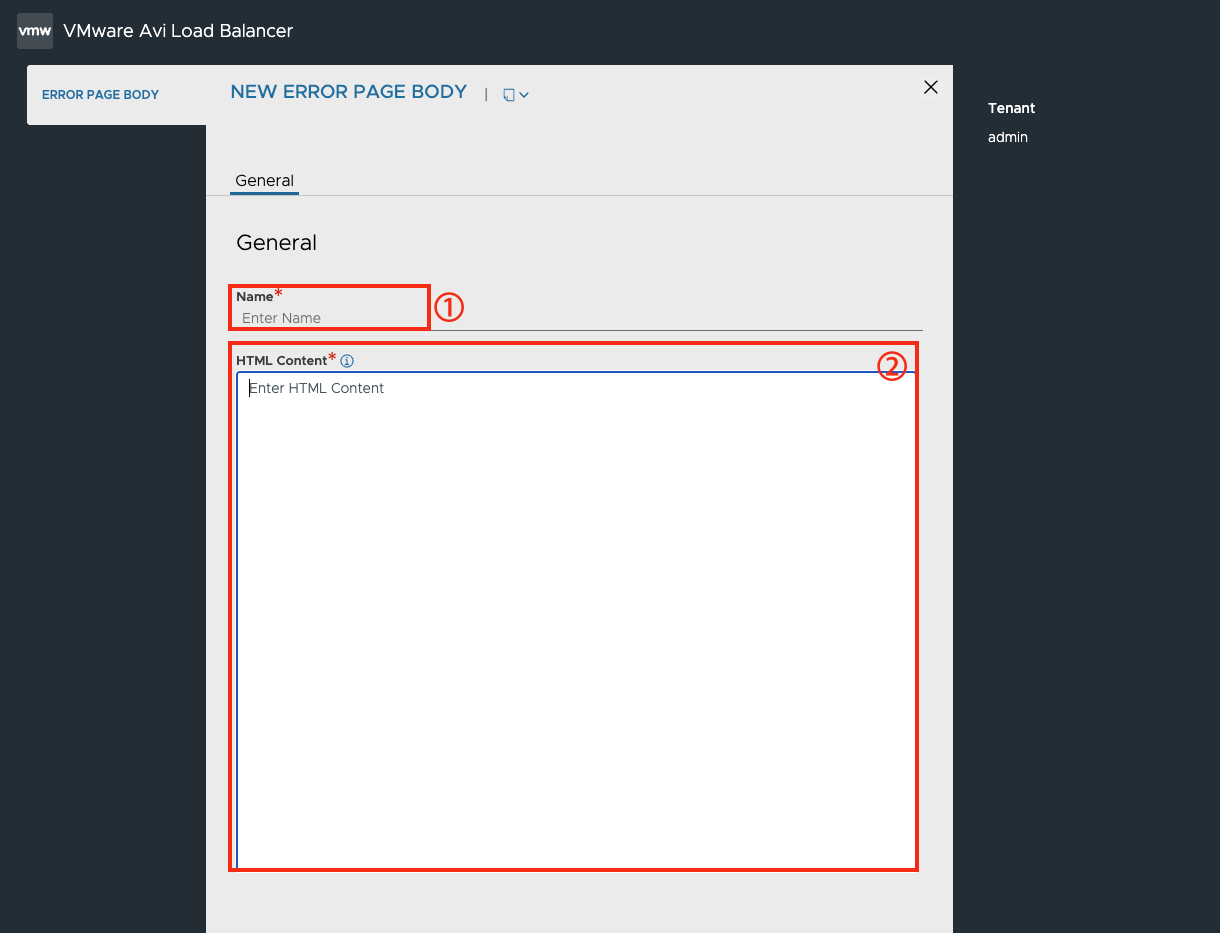The height and width of the screenshot is (933, 1220).
Task: Switch to the General tab
Action: click(x=264, y=181)
